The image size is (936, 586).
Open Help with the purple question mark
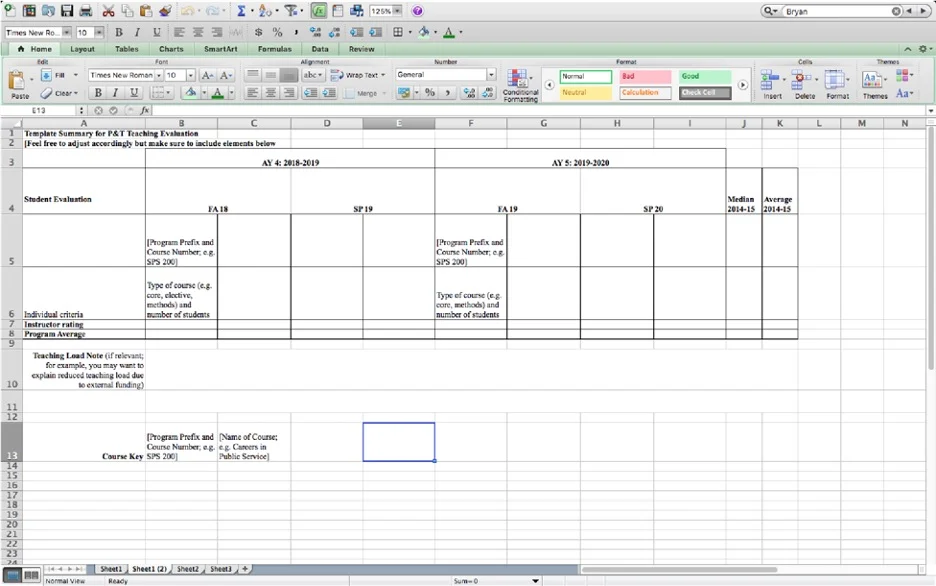pos(418,11)
